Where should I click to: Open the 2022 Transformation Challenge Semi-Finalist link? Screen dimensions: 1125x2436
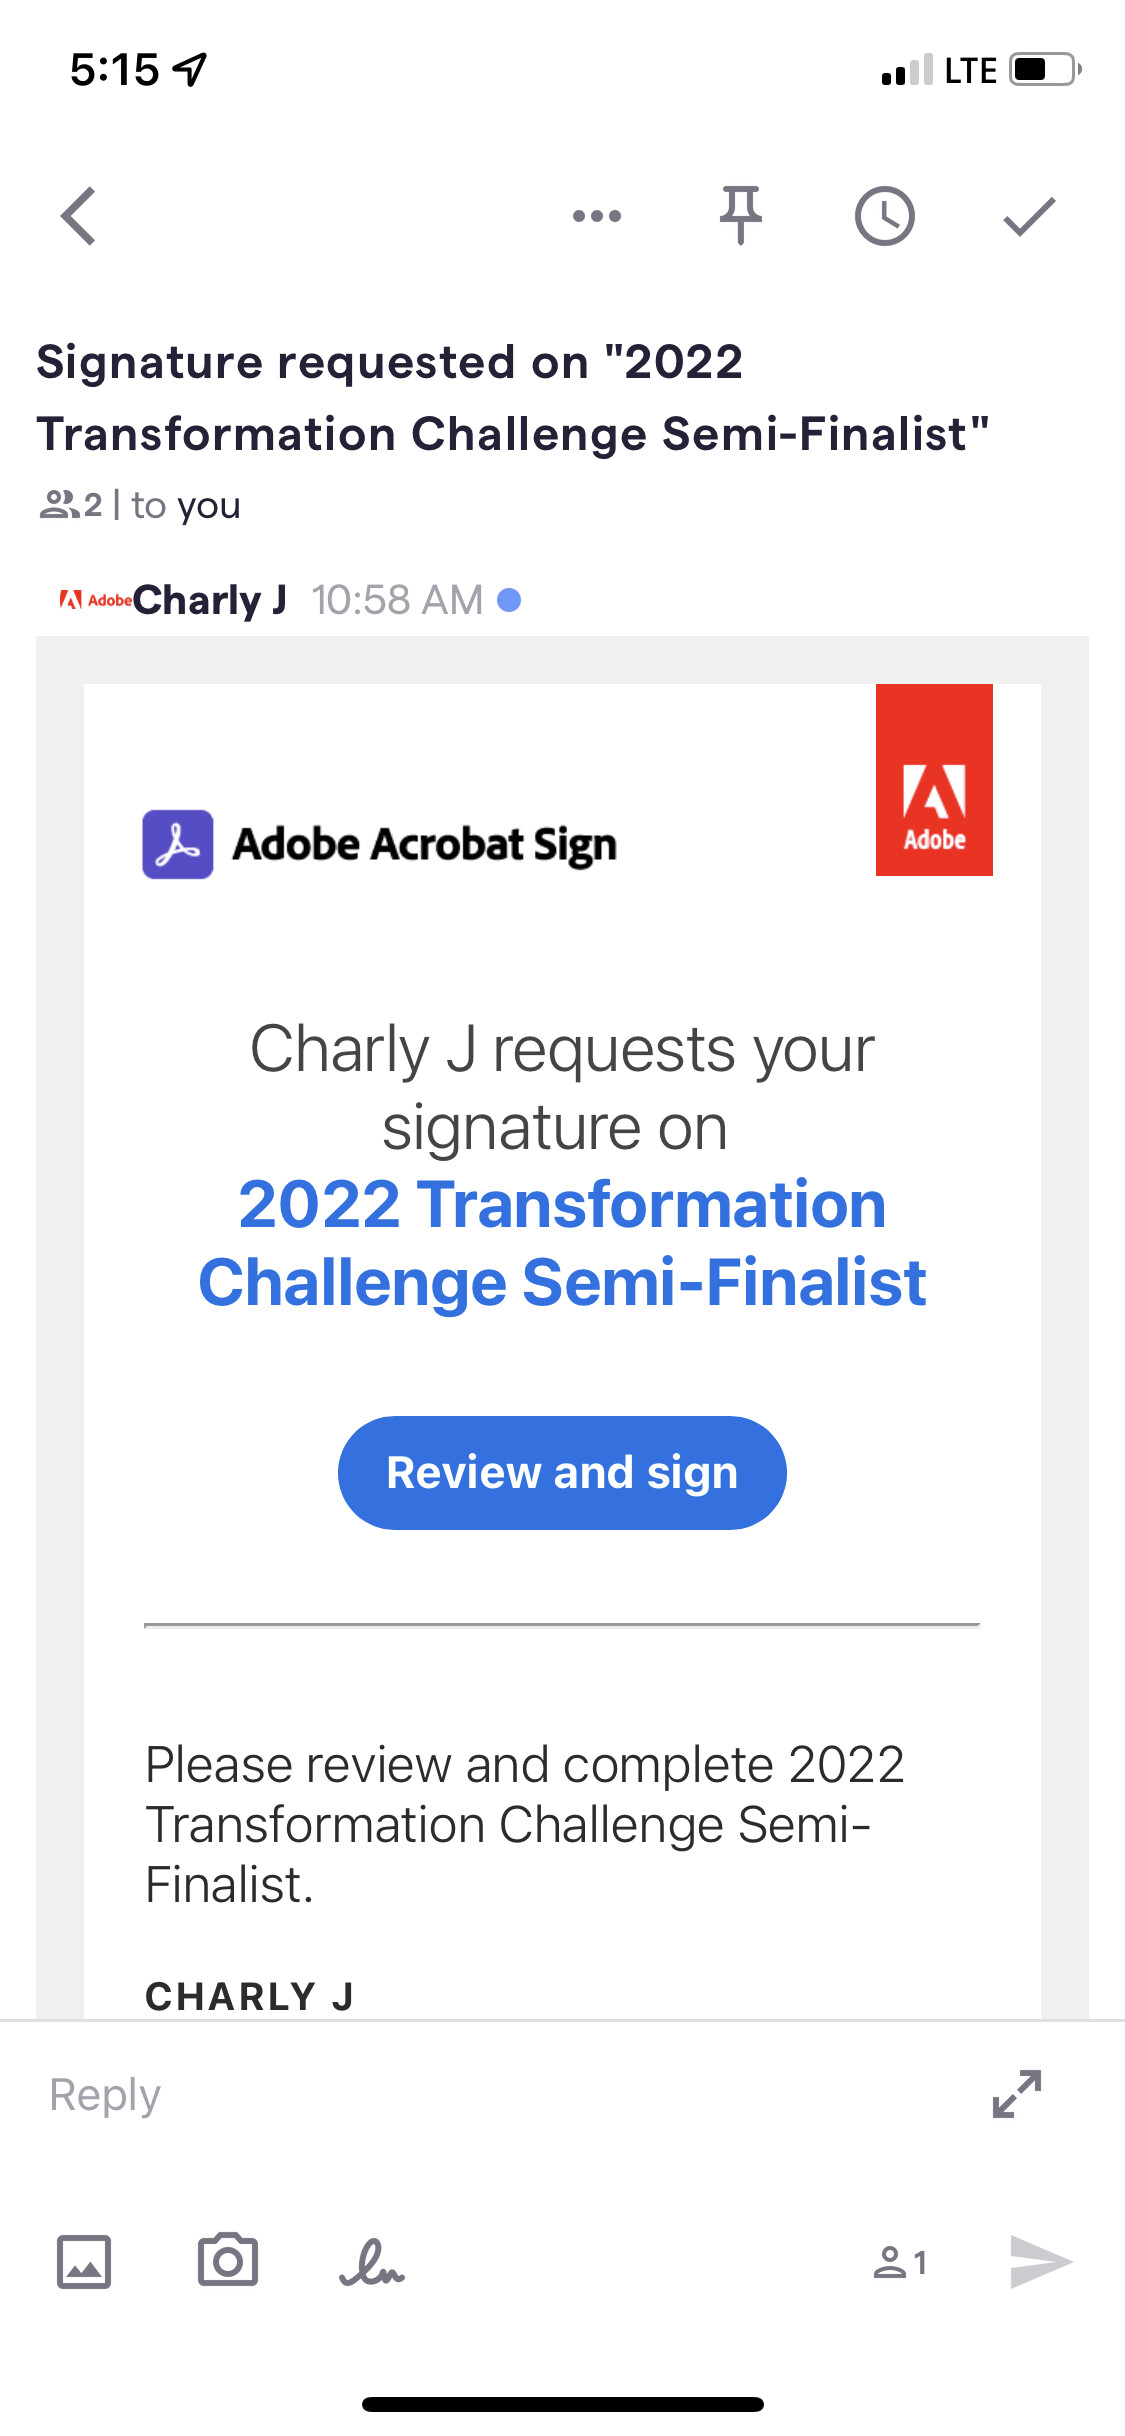point(562,1243)
